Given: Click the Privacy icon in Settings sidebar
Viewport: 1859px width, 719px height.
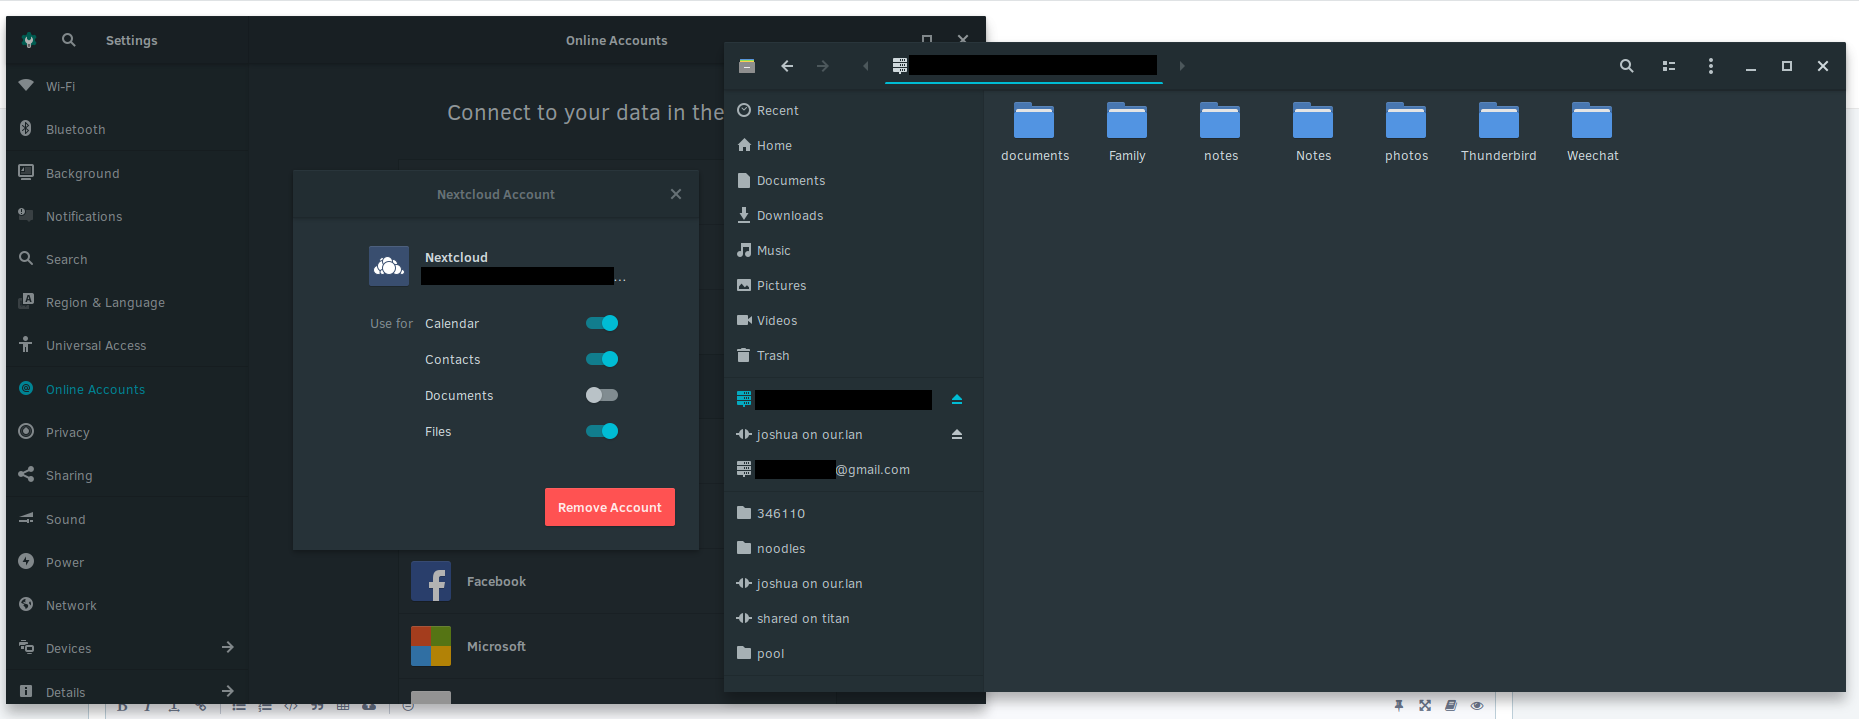Looking at the screenshot, I should pos(26,431).
